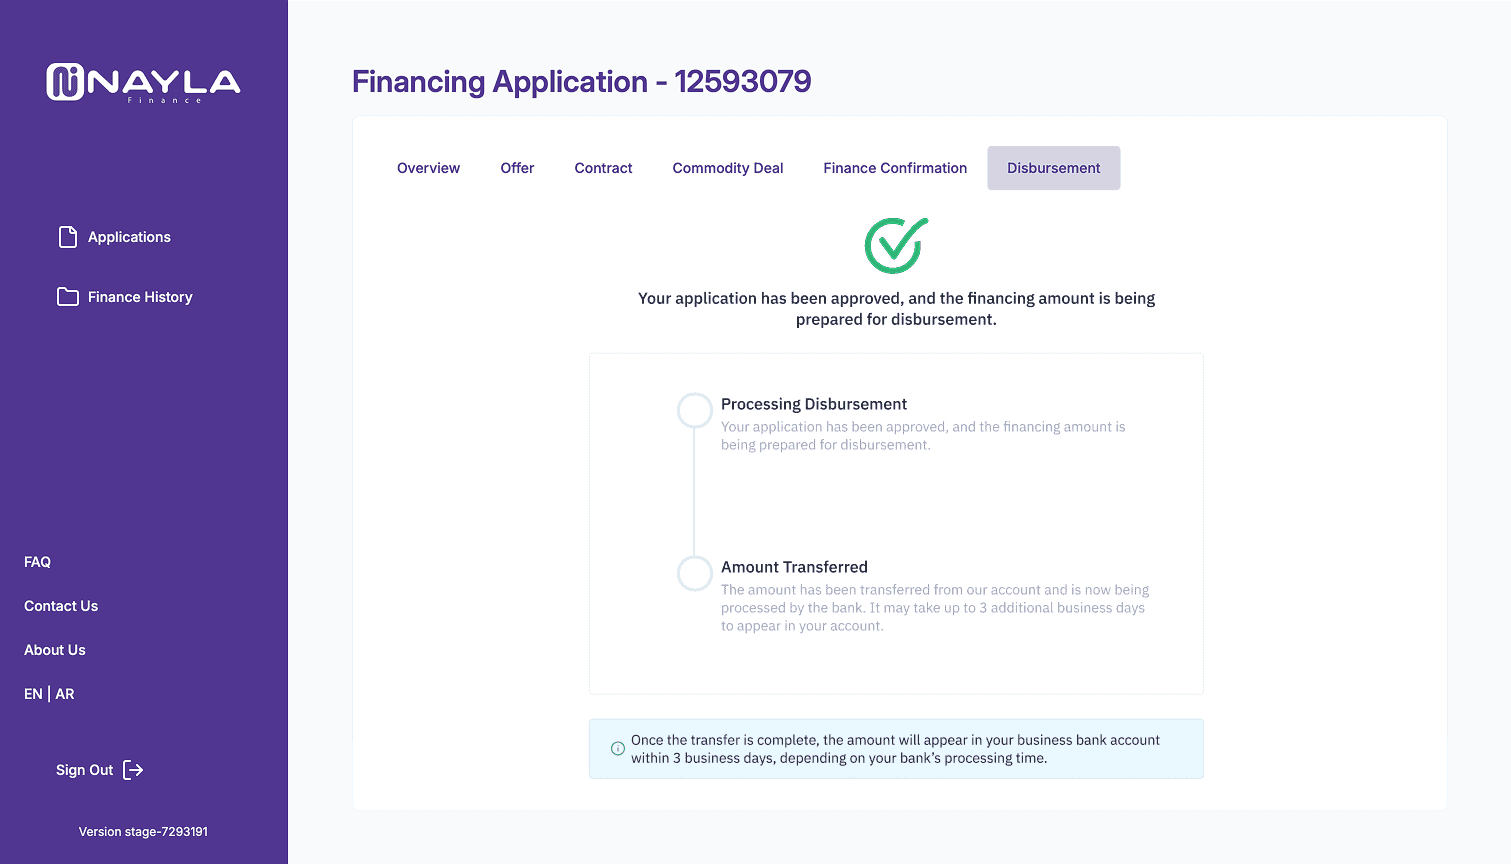The width and height of the screenshot is (1511, 864).
Task: Click the green approval checkmark icon
Action: 895,244
